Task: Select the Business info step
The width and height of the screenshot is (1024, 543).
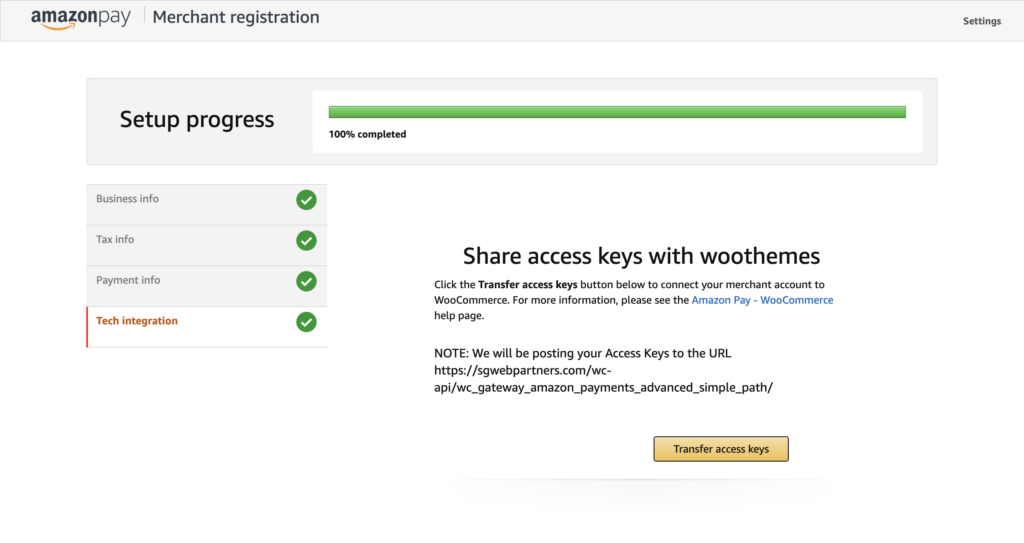Action: click(x=127, y=199)
